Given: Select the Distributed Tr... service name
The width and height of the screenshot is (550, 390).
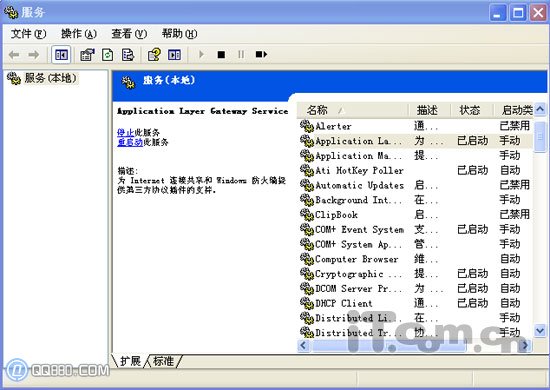Looking at the screenshot, I should coord(358,332).
